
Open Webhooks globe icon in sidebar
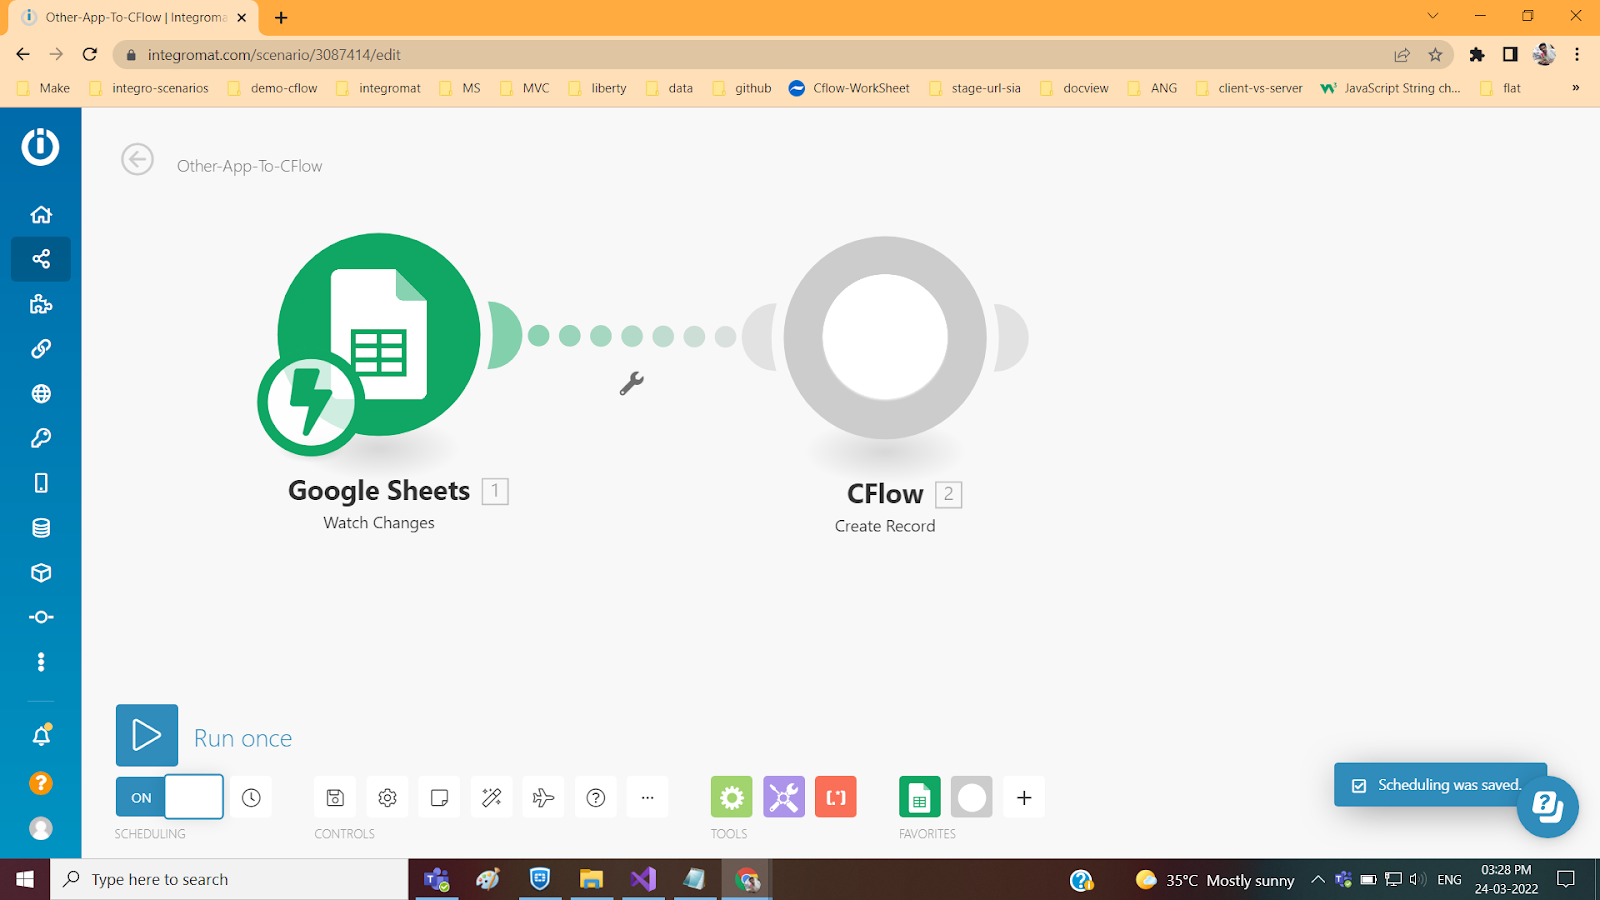(41, 394)
